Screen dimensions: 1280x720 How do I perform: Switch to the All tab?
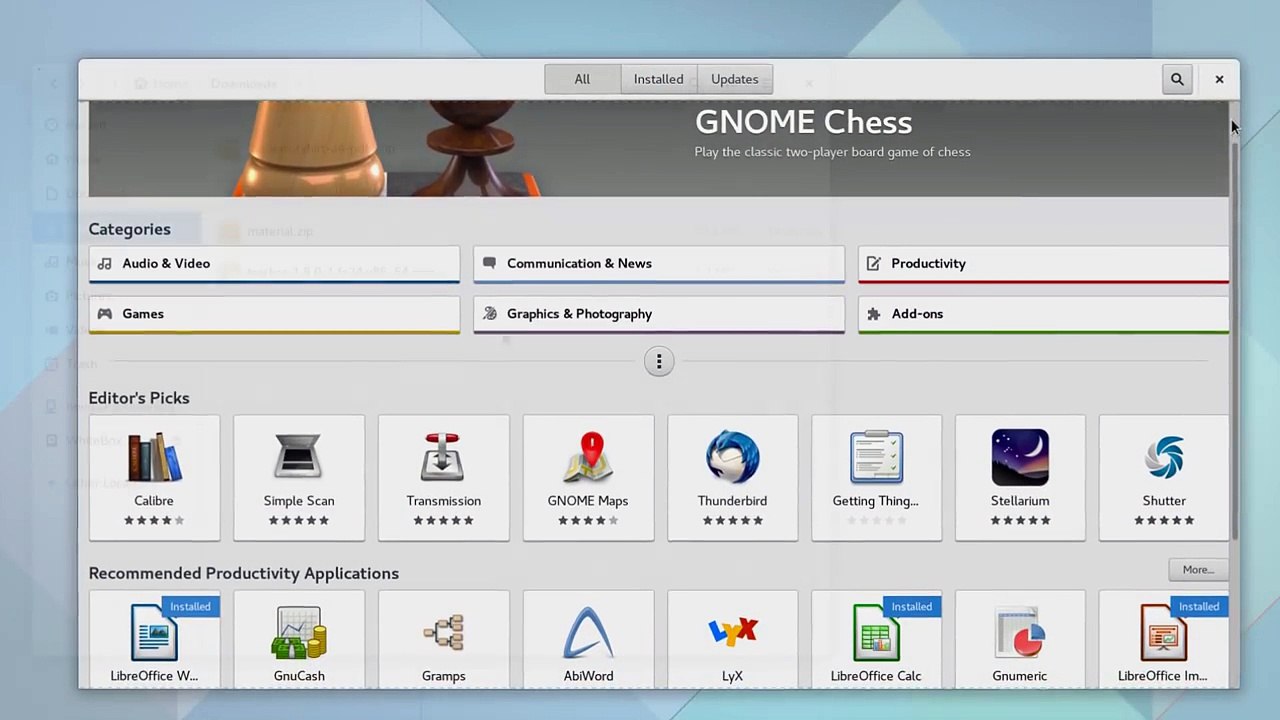click(582, 79)
